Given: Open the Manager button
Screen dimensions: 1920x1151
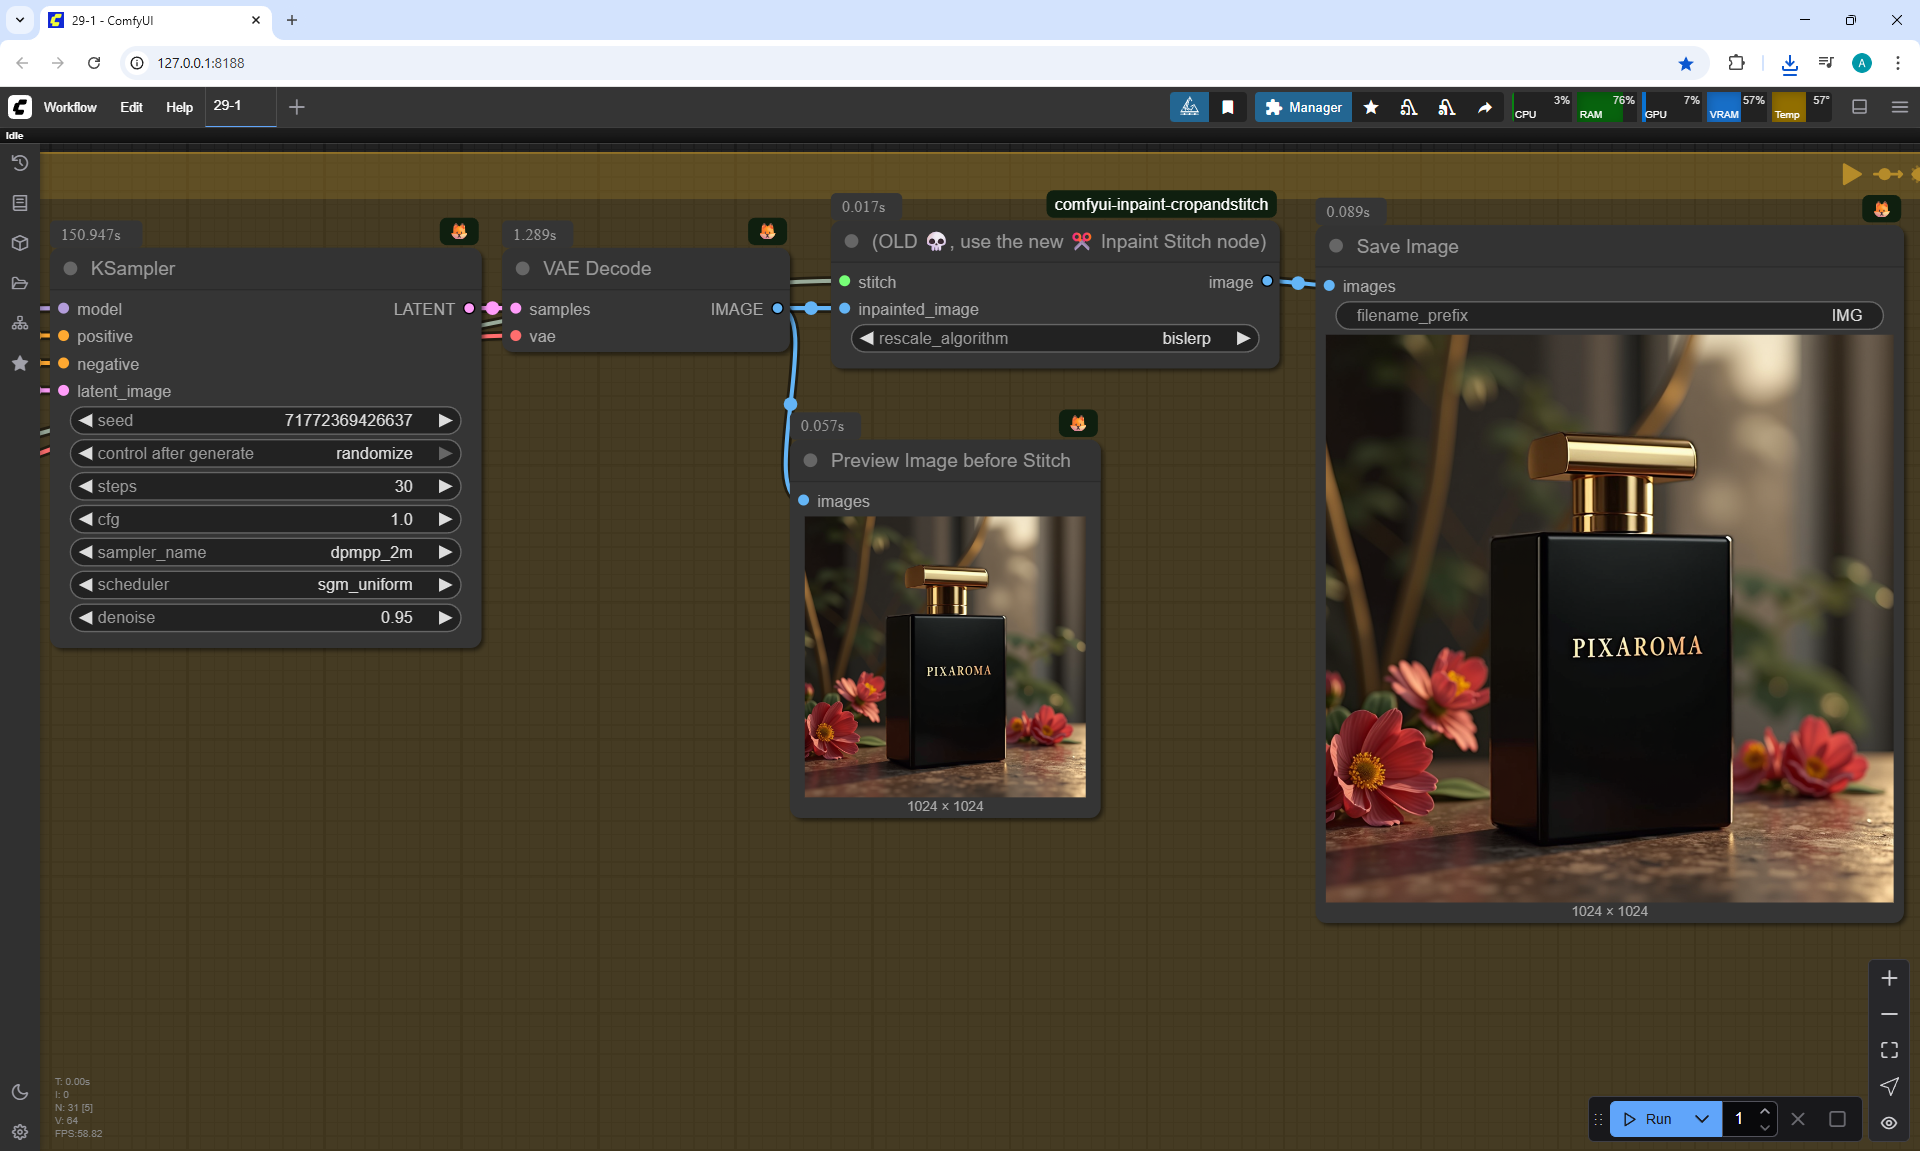Looking at the screenshot, I should pos(1303,107).
